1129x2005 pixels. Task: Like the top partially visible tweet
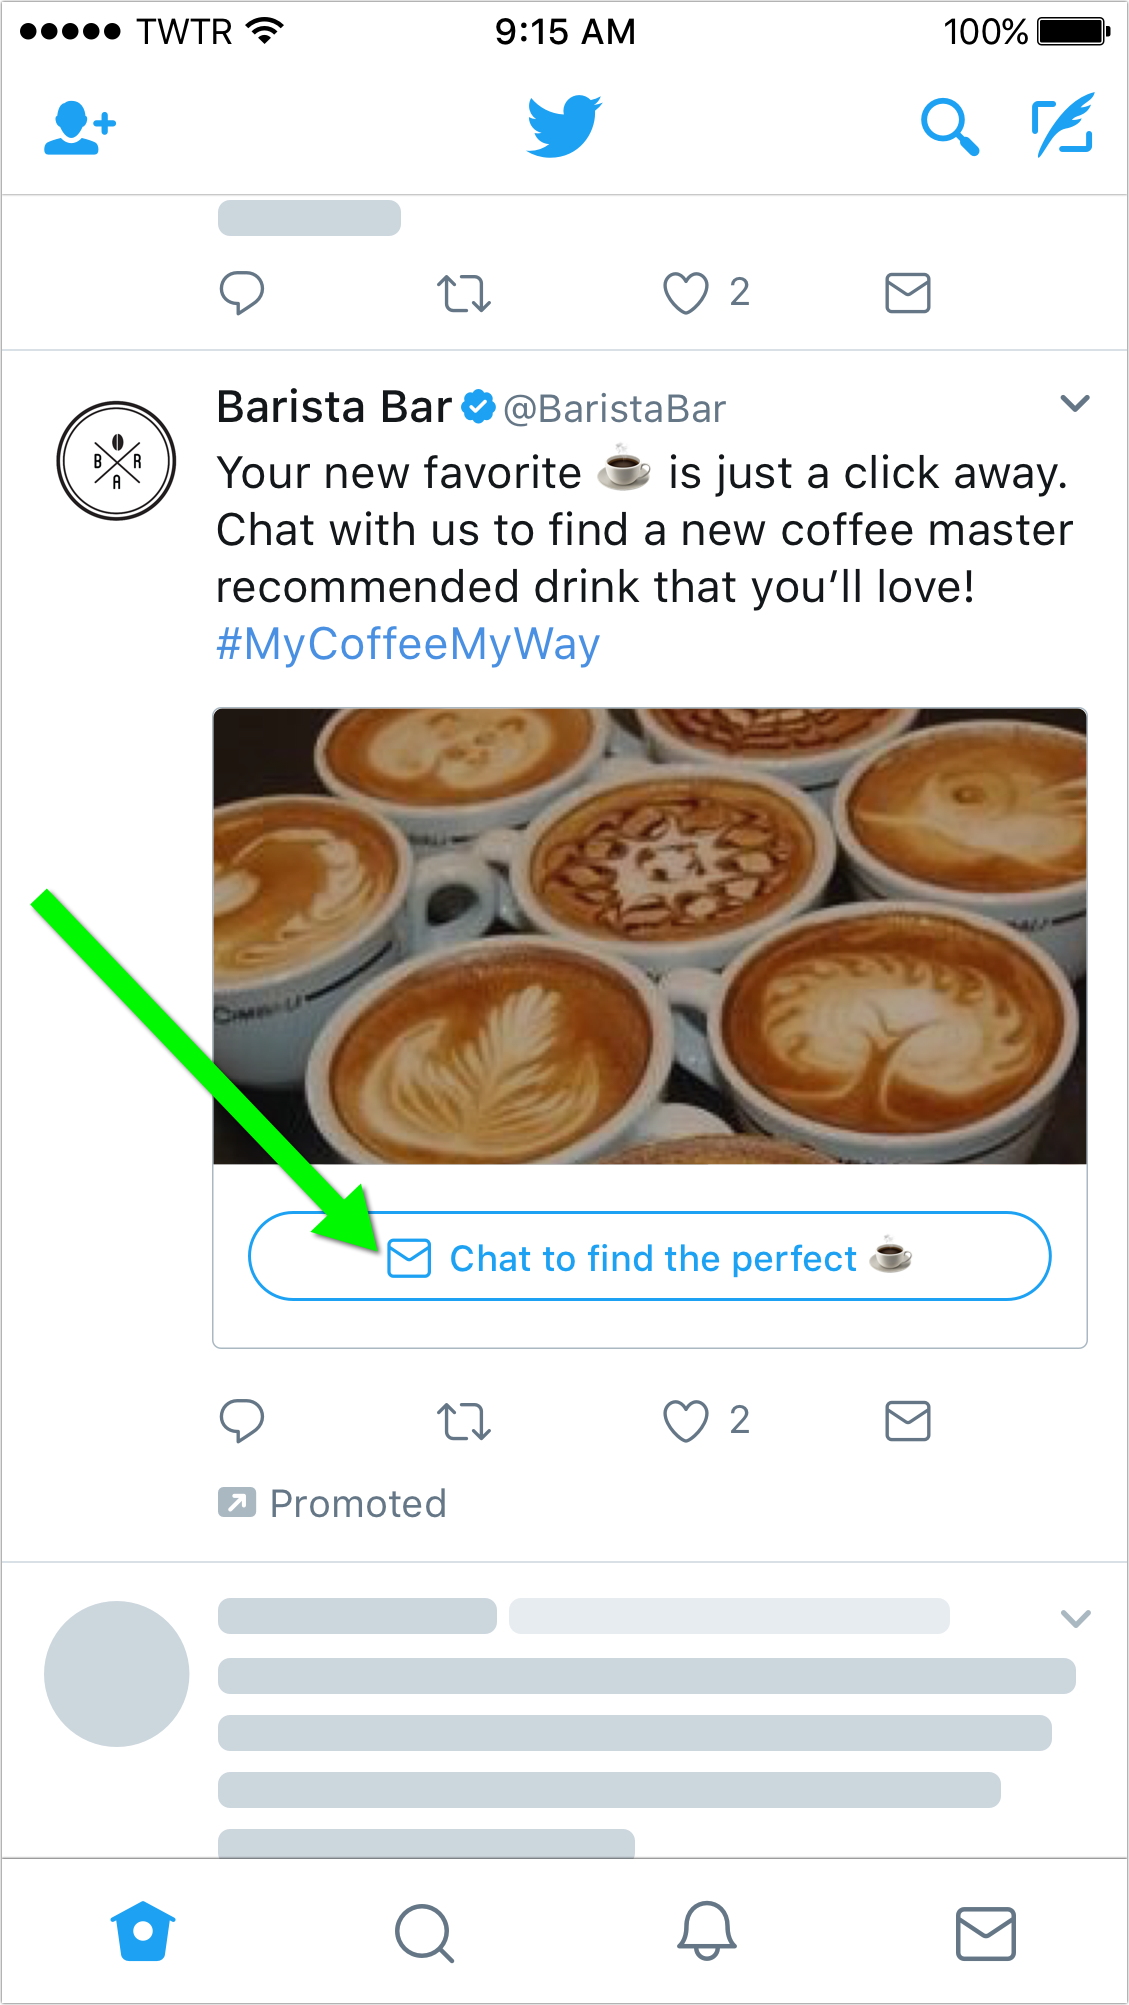(686, 293)
